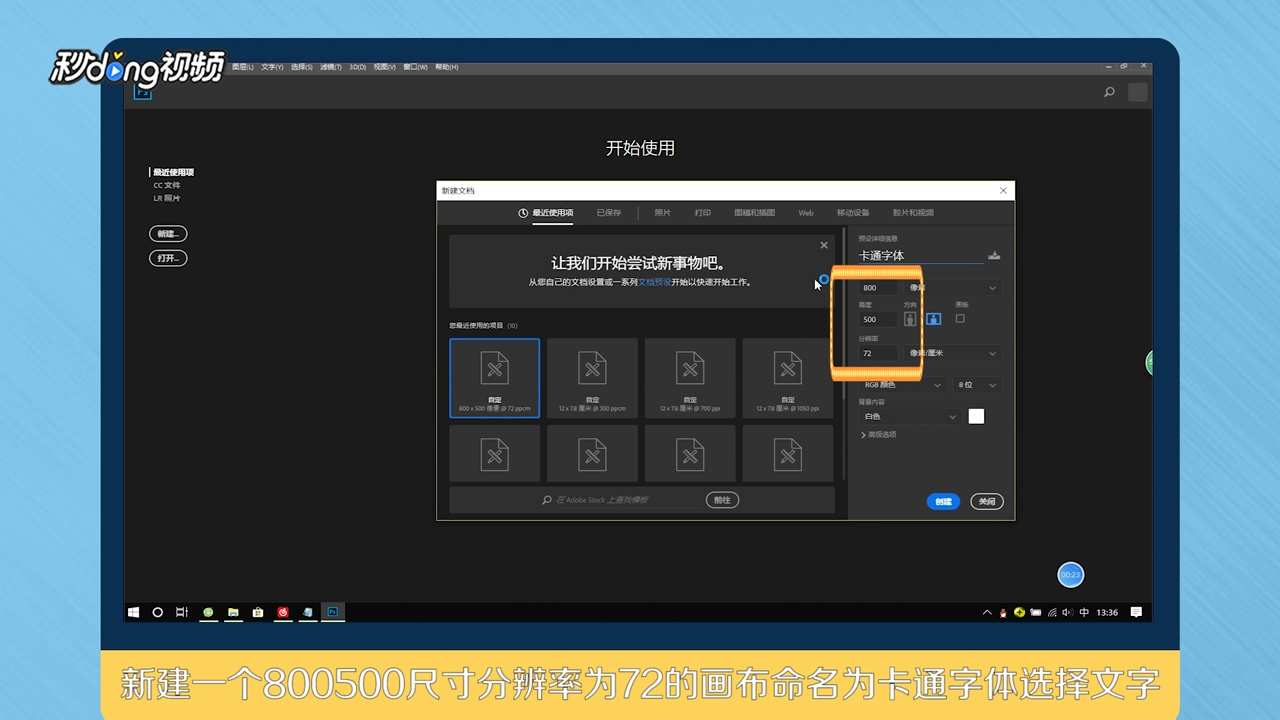Click the height field showing 500
This screenshot has width=1280, height=720.
[878, 320]
